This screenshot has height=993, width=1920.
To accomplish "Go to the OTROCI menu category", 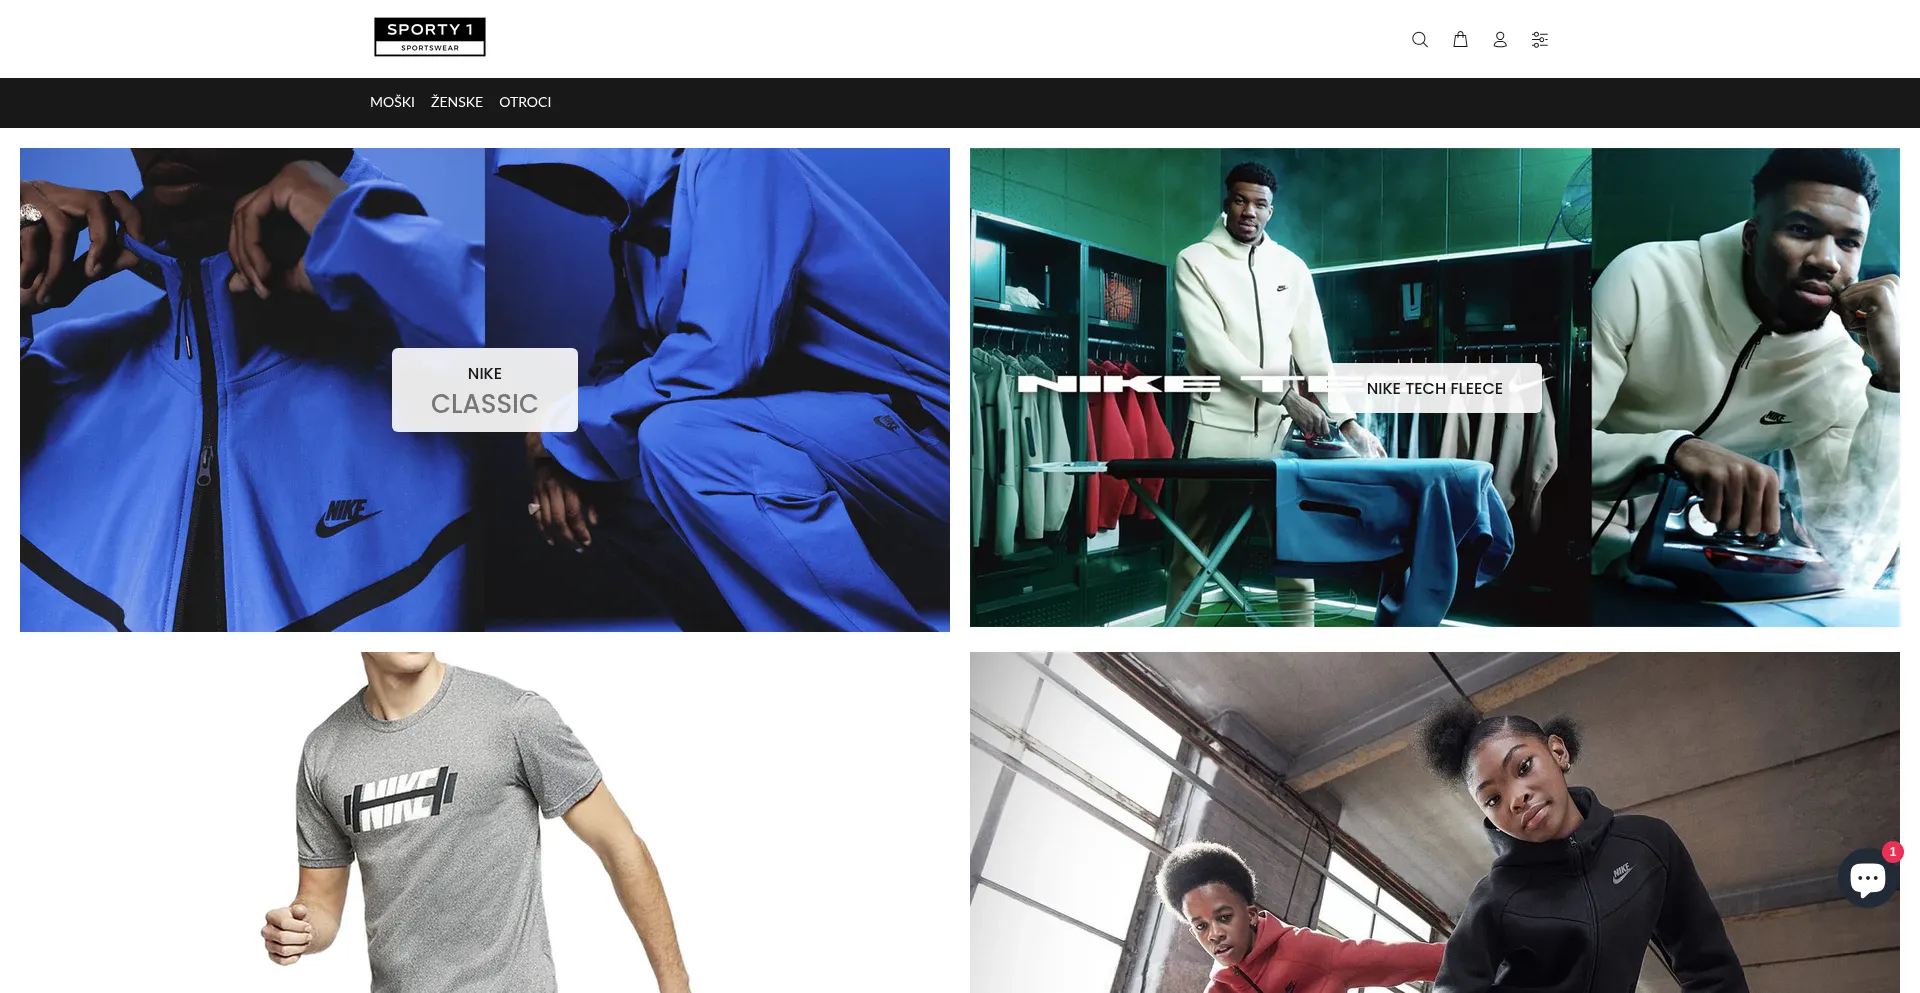I will [x=525, y=102].
